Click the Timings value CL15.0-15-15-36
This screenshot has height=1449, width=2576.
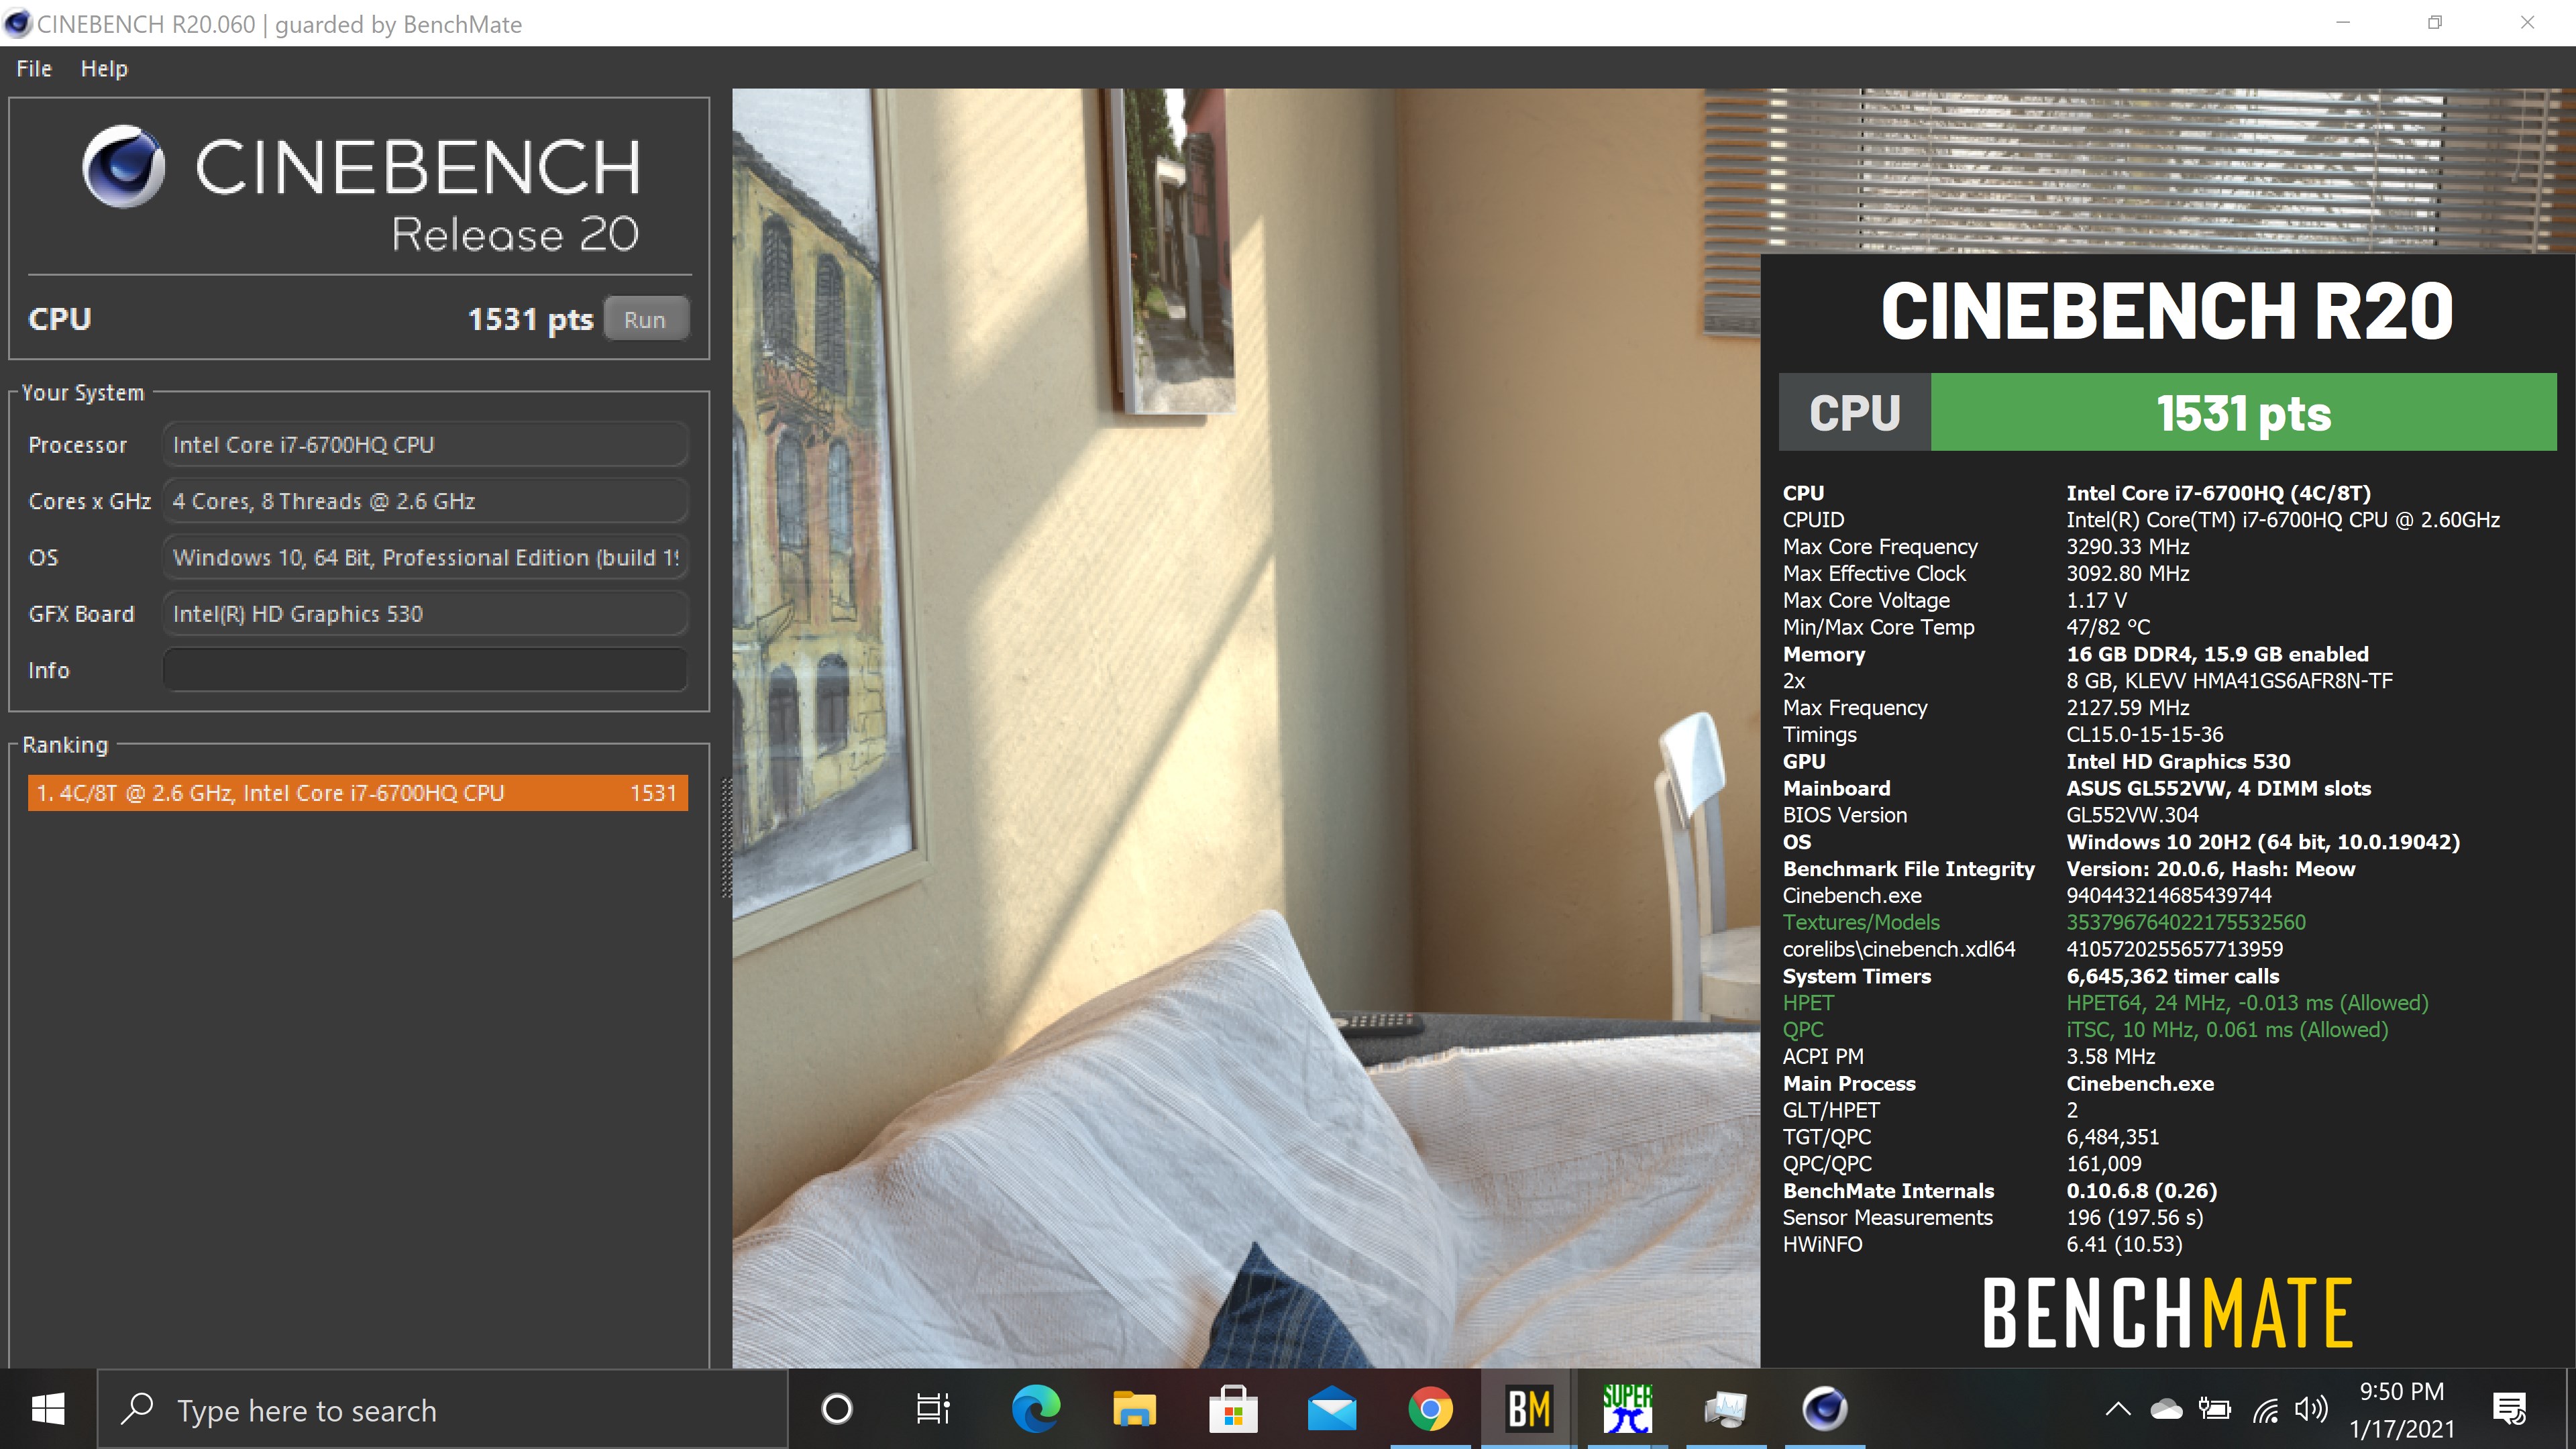[x=2145, y=735]
